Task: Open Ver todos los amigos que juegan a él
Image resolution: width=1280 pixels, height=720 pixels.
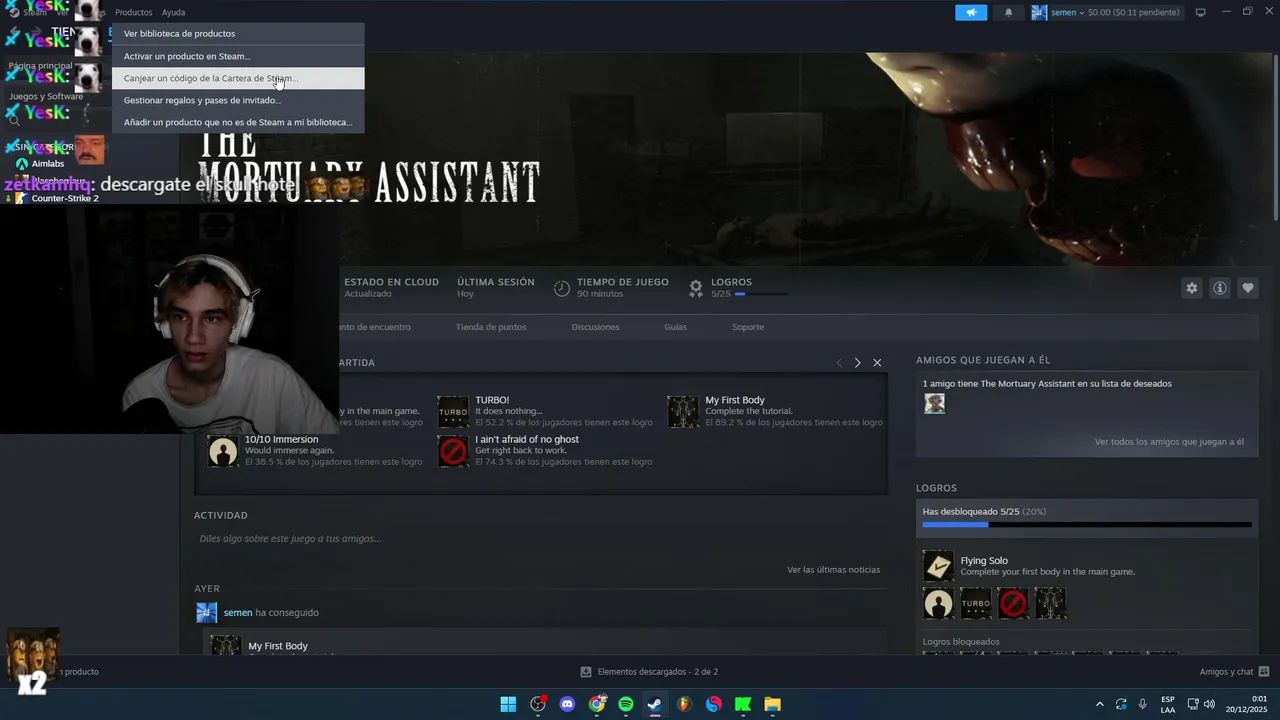Action: 1169,442
